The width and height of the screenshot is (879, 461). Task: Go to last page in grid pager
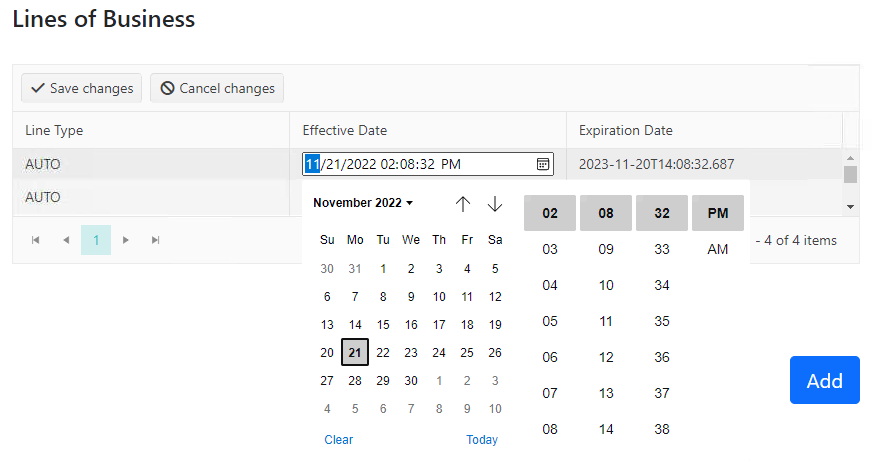click(156, 240)
